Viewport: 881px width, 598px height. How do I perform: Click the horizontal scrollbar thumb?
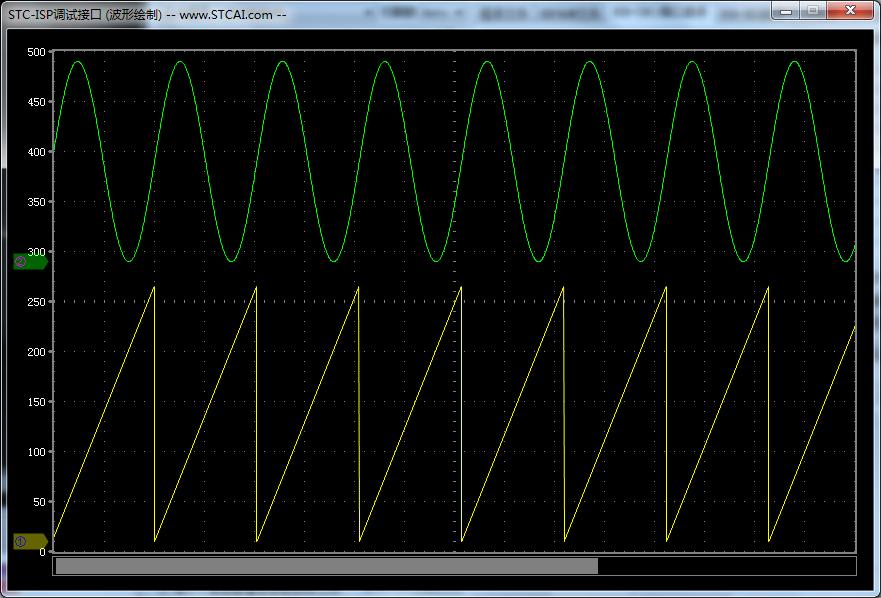click(327, 566)
